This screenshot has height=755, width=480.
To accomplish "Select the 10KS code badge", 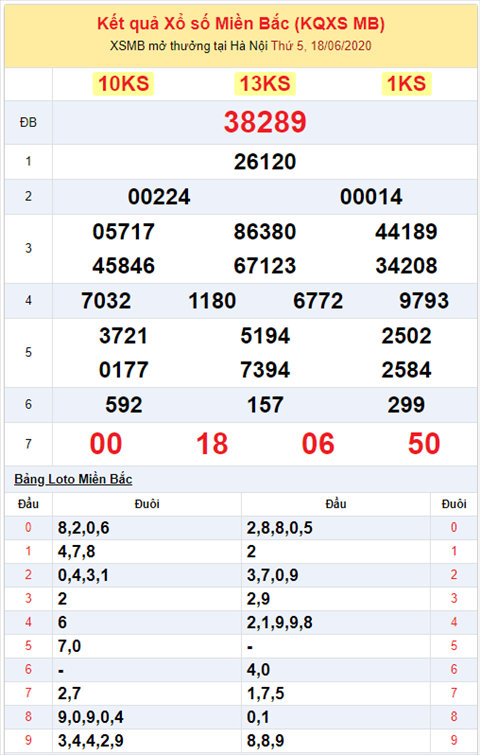I will 123,84.
